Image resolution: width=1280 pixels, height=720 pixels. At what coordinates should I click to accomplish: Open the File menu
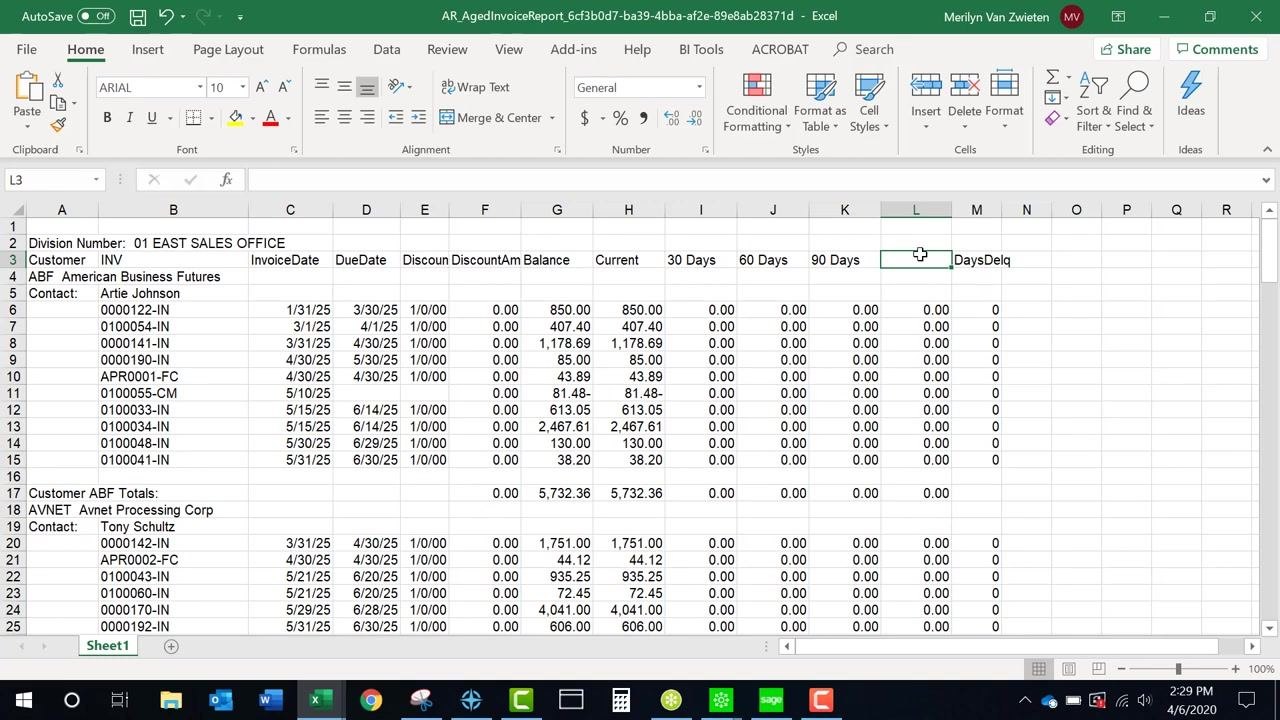(27, 49)
